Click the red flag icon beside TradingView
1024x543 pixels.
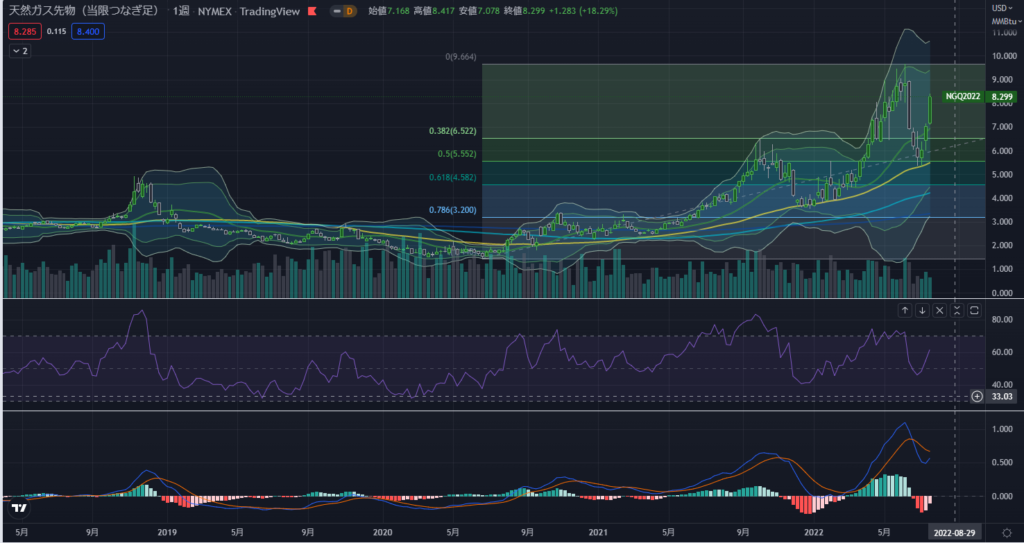pyautogui.click(x=315, y=10)
